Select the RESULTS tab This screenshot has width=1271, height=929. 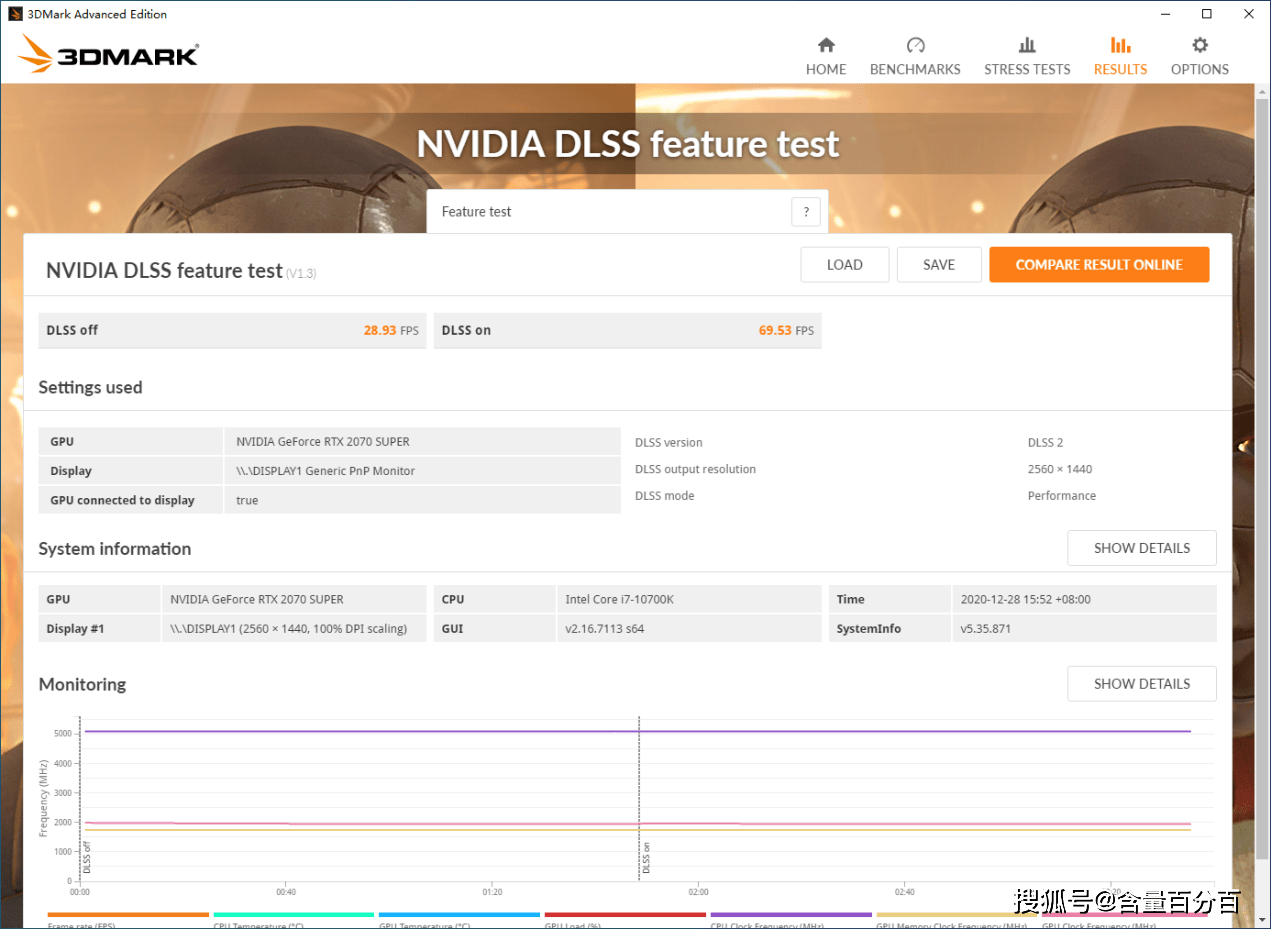point(1120,56)
